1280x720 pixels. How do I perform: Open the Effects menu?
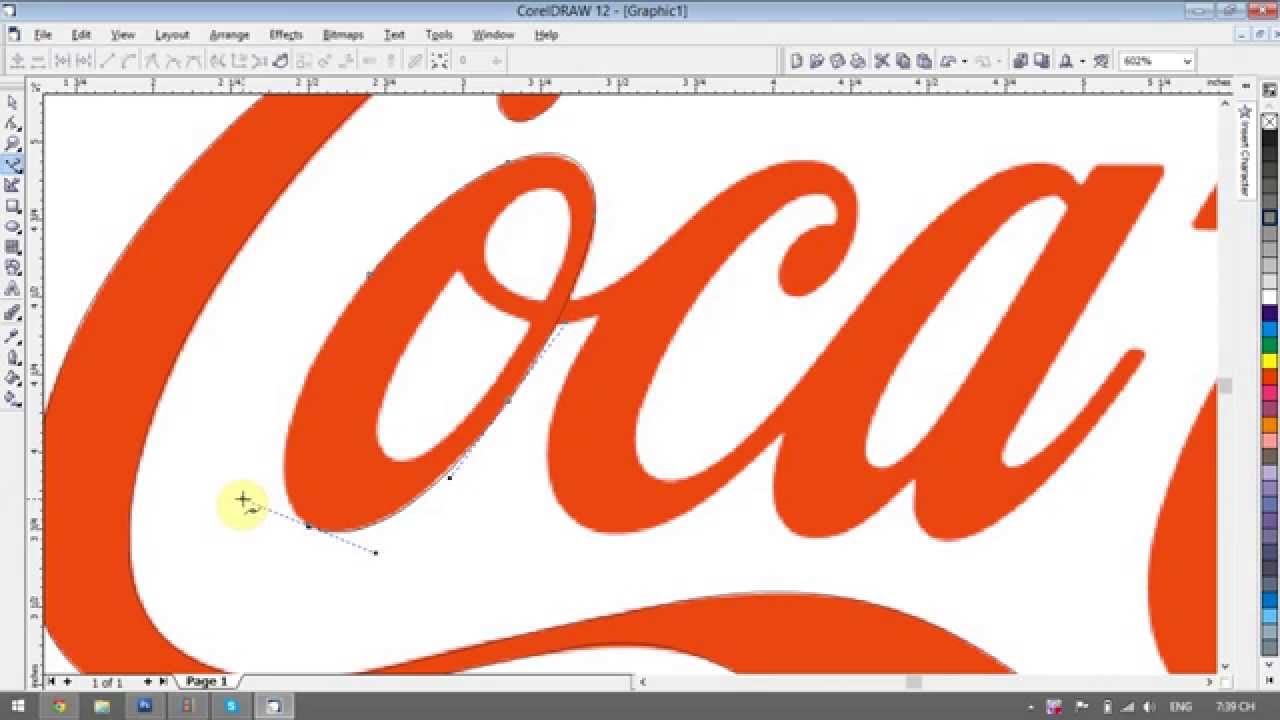pos(286,34)
